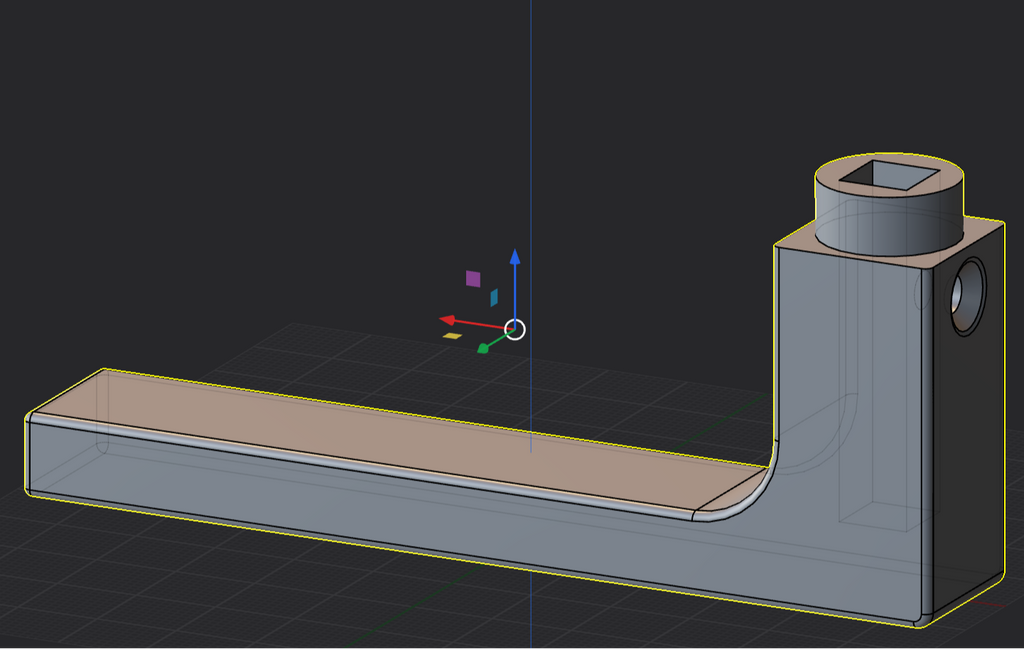Image resolution: width=1024 pixels, height=649 pixels.
Task: Select the cylindrical boss on the block
Action: [889, 204]
